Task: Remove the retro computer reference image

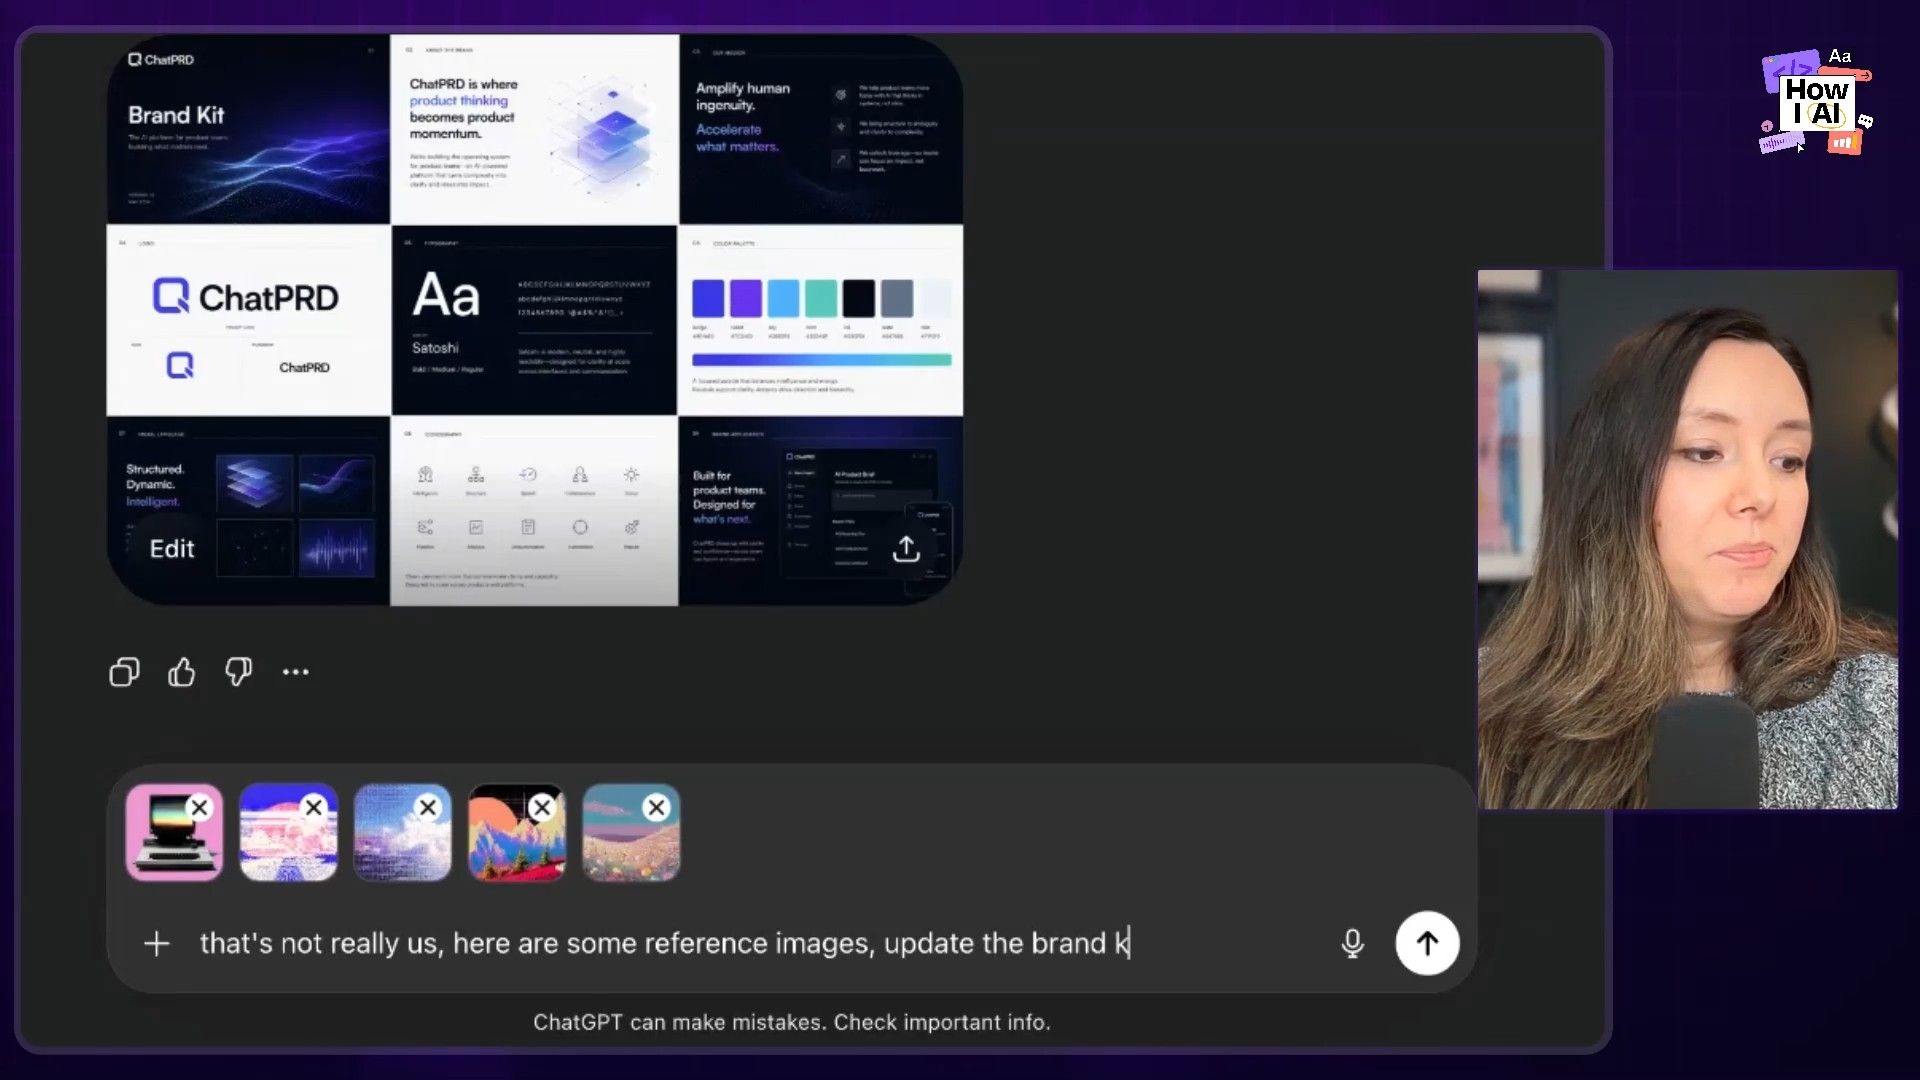Action: pos(200,807)
